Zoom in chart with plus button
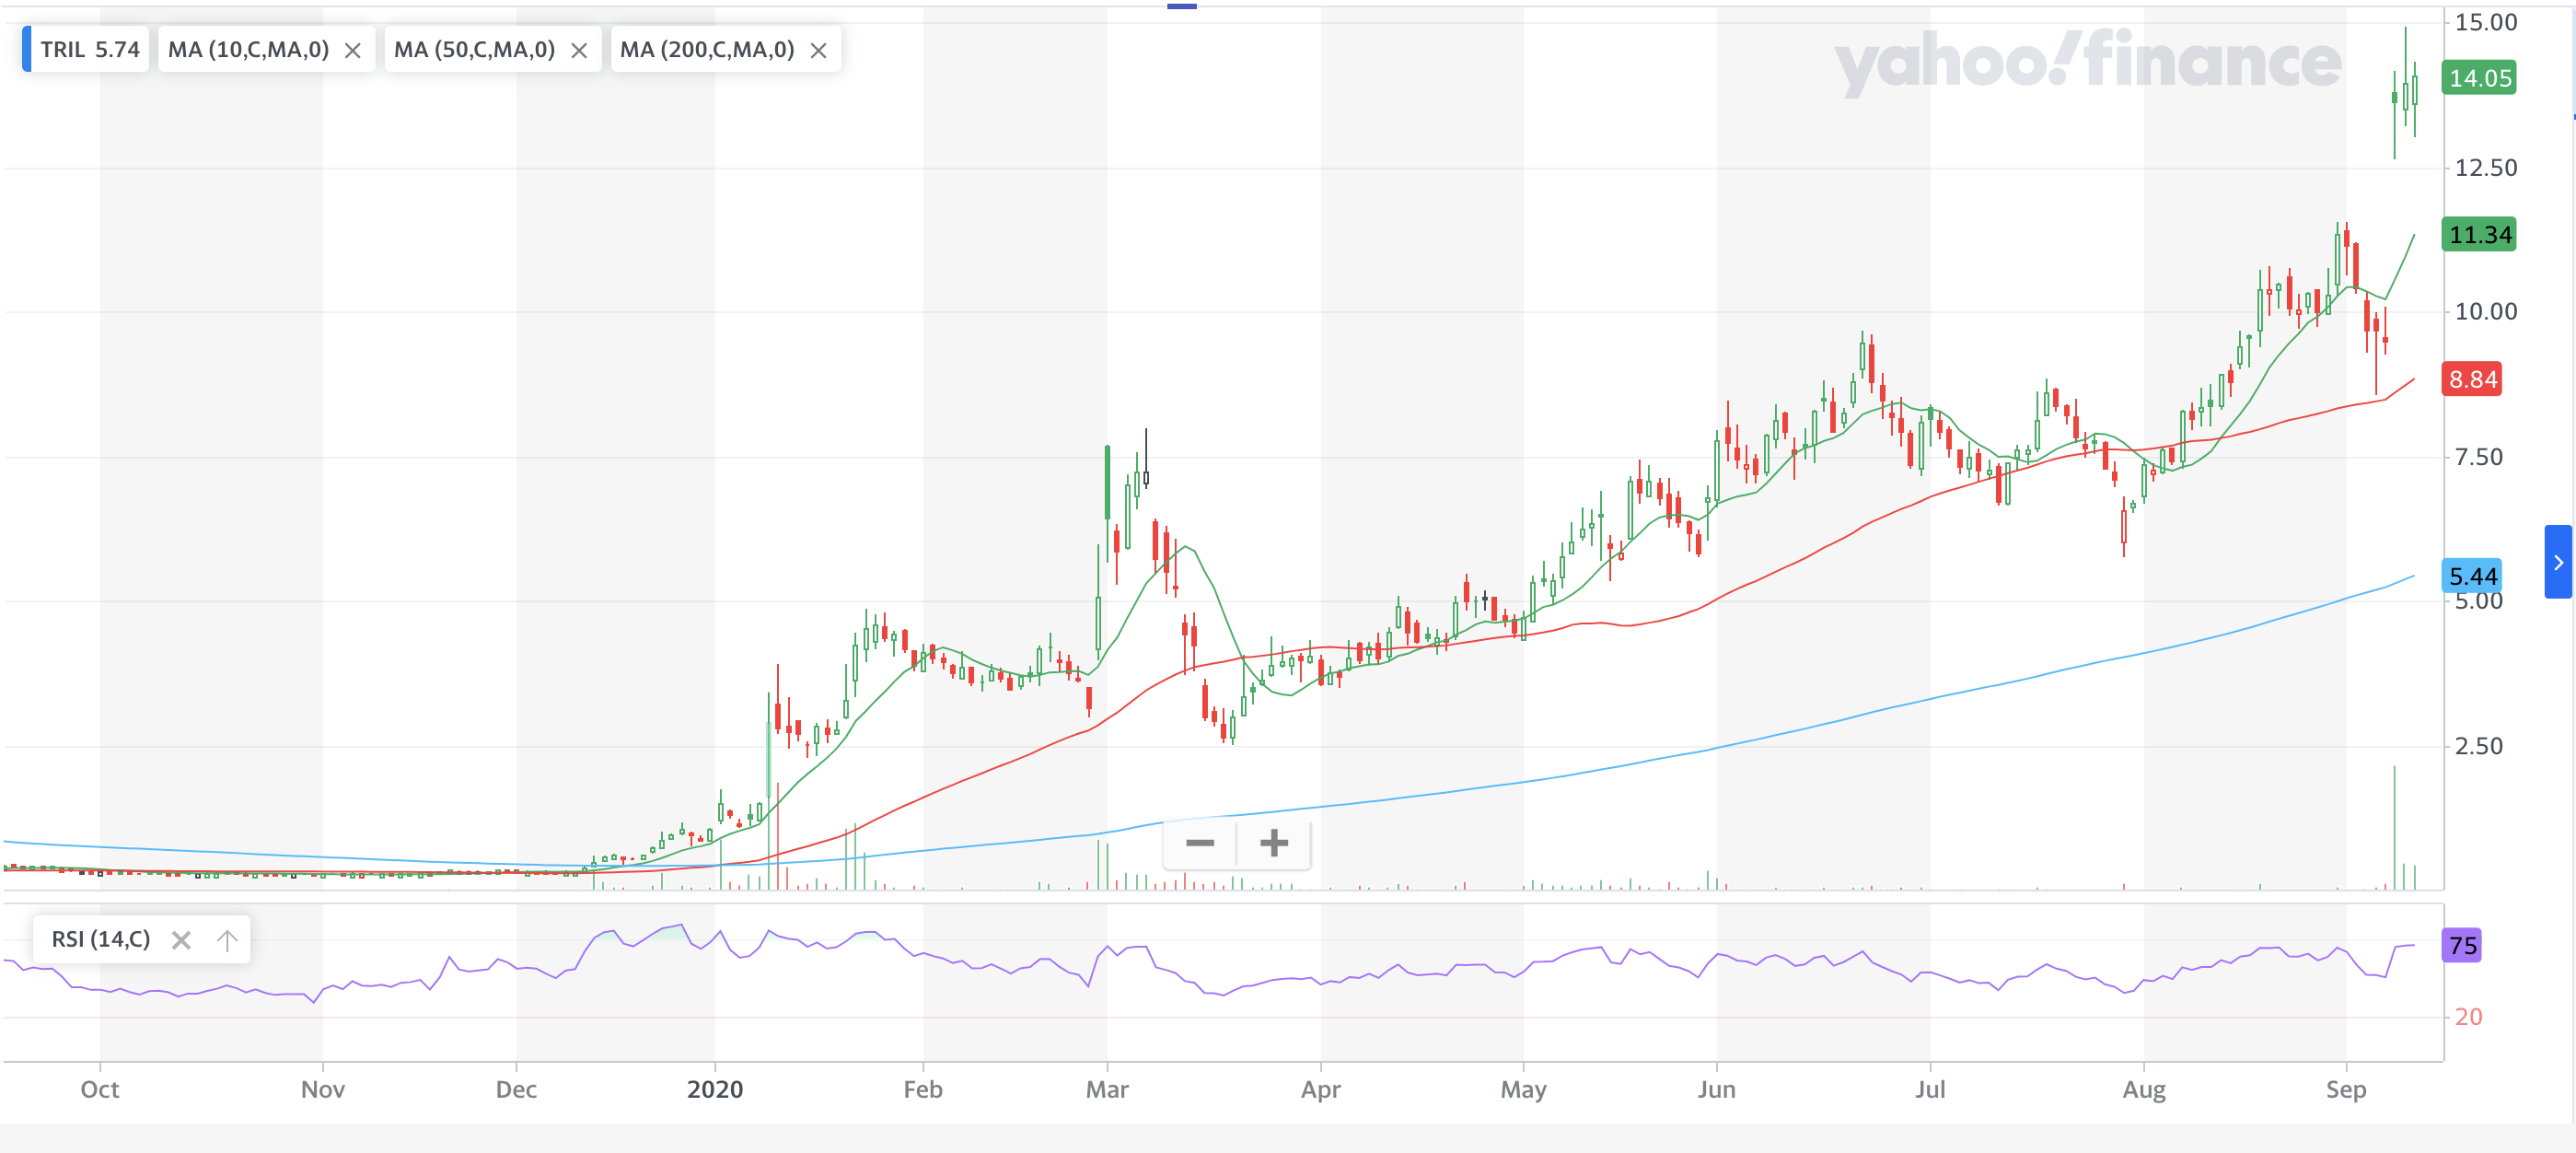Viewport: 2576px width, 1153px height. pos(1274,843)
